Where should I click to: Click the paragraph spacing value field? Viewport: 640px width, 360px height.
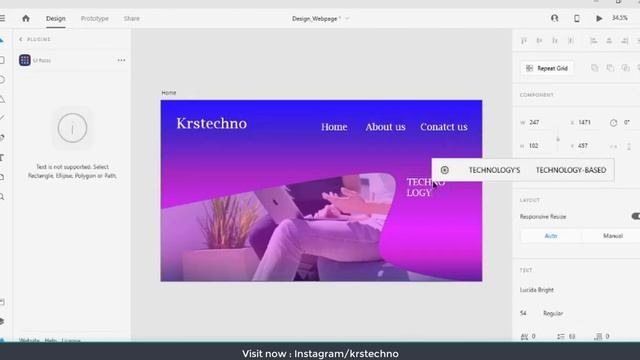(x=608, y=336)
